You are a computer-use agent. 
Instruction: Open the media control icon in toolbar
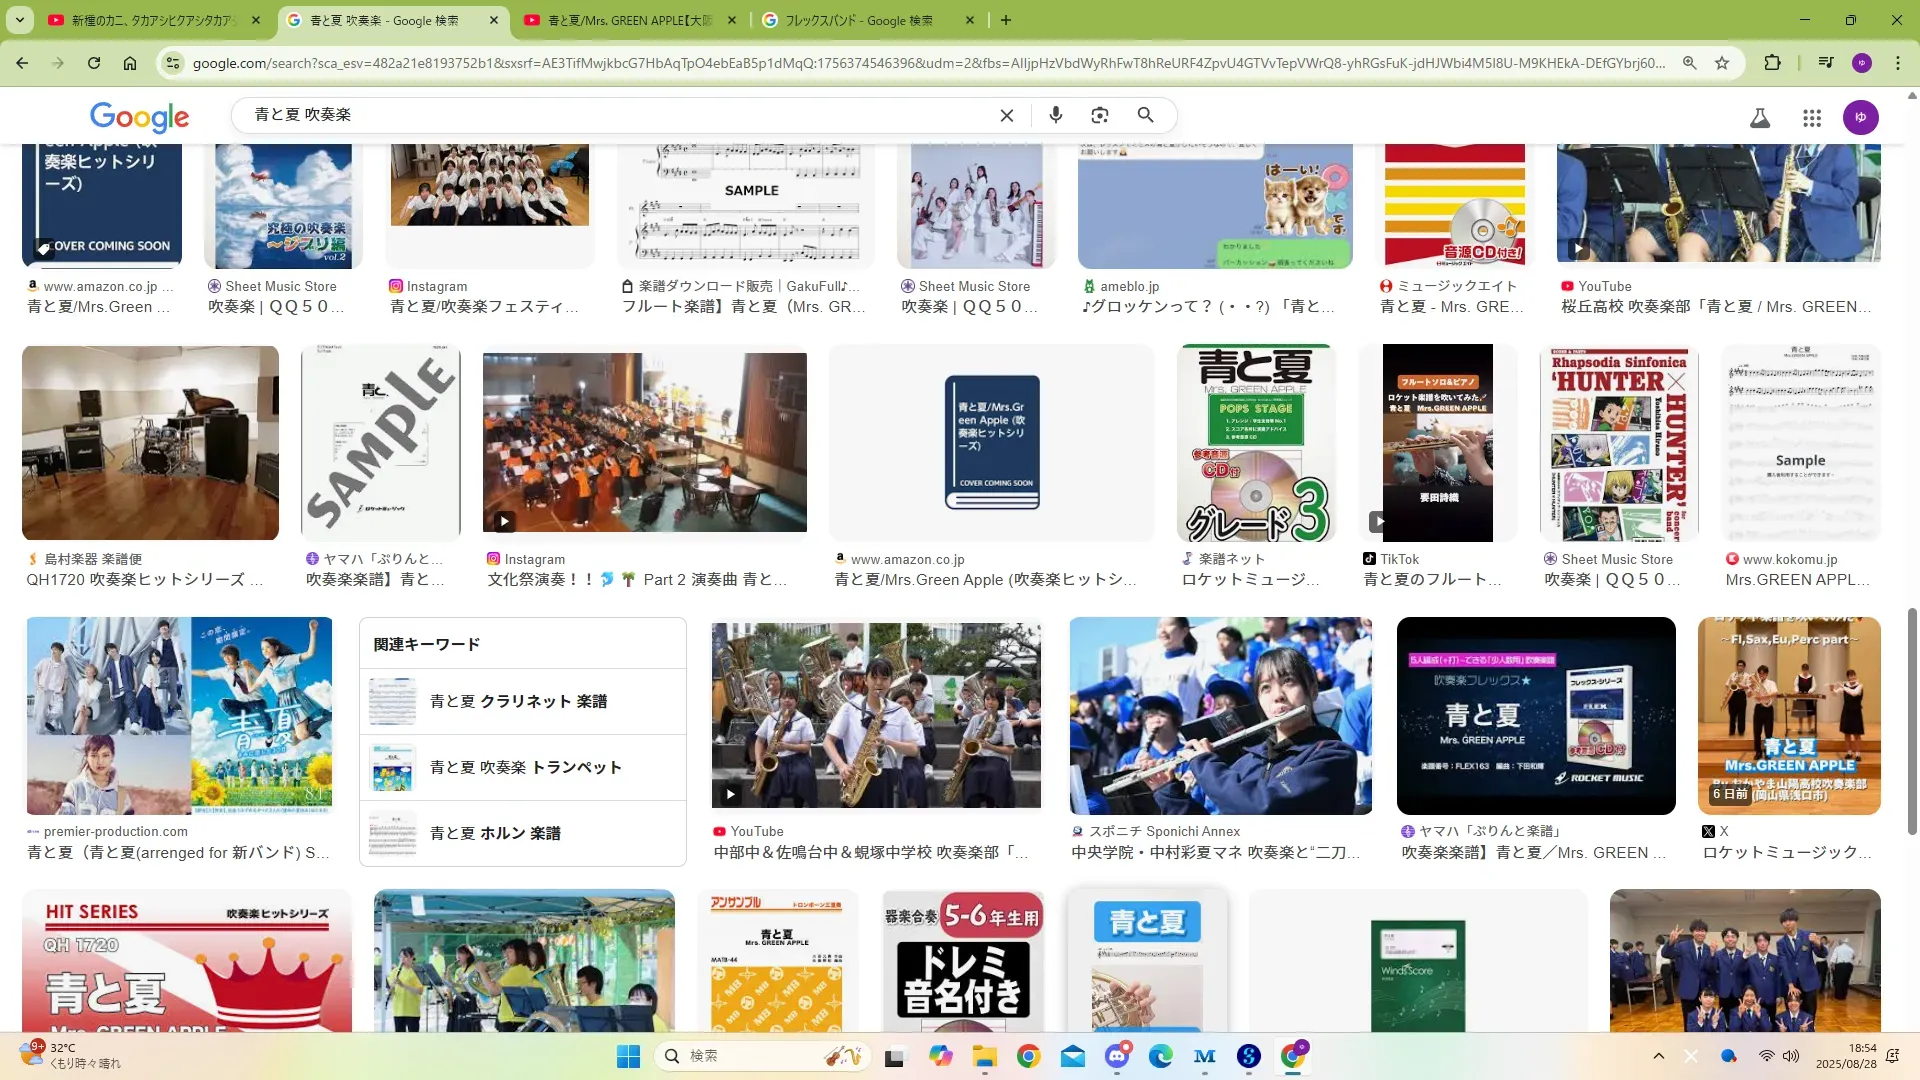[1826, 63]
